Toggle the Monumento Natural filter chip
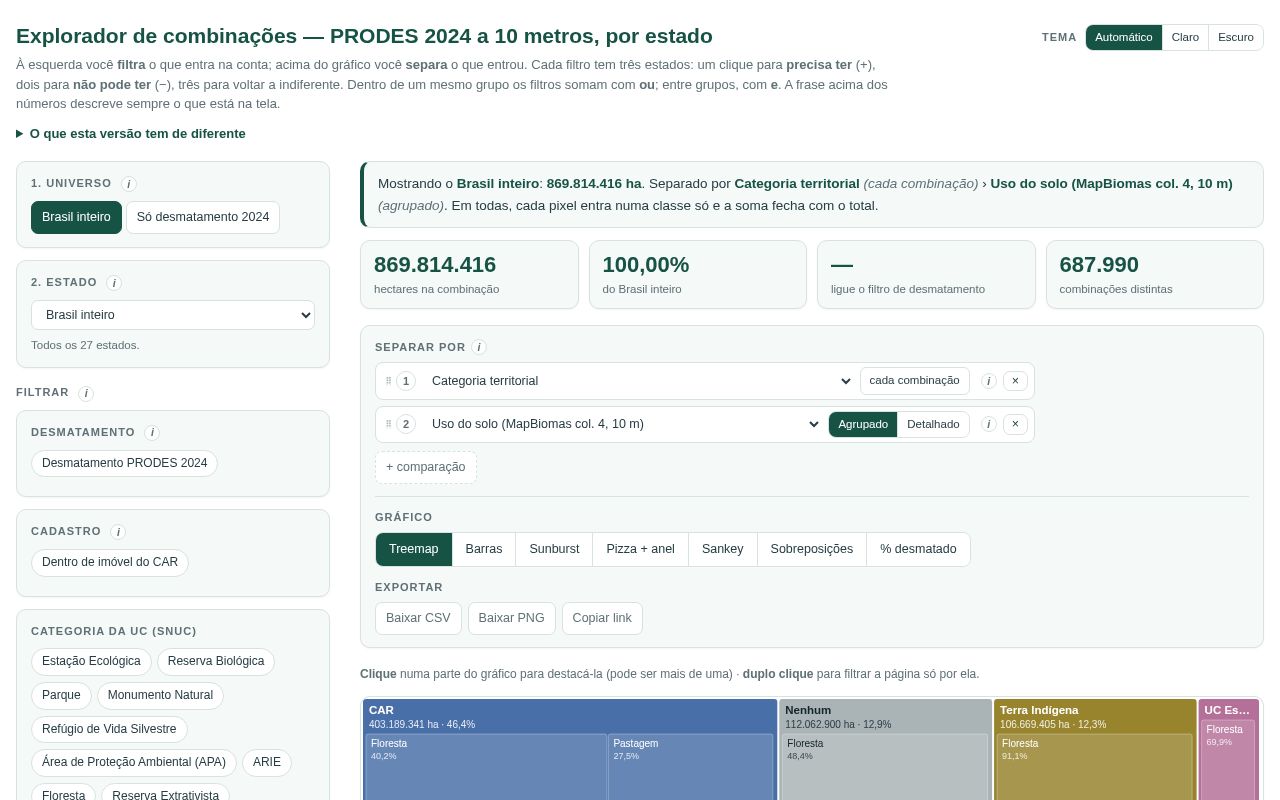1280x800 pixels. pyautogui.click(x=160, y=695)
